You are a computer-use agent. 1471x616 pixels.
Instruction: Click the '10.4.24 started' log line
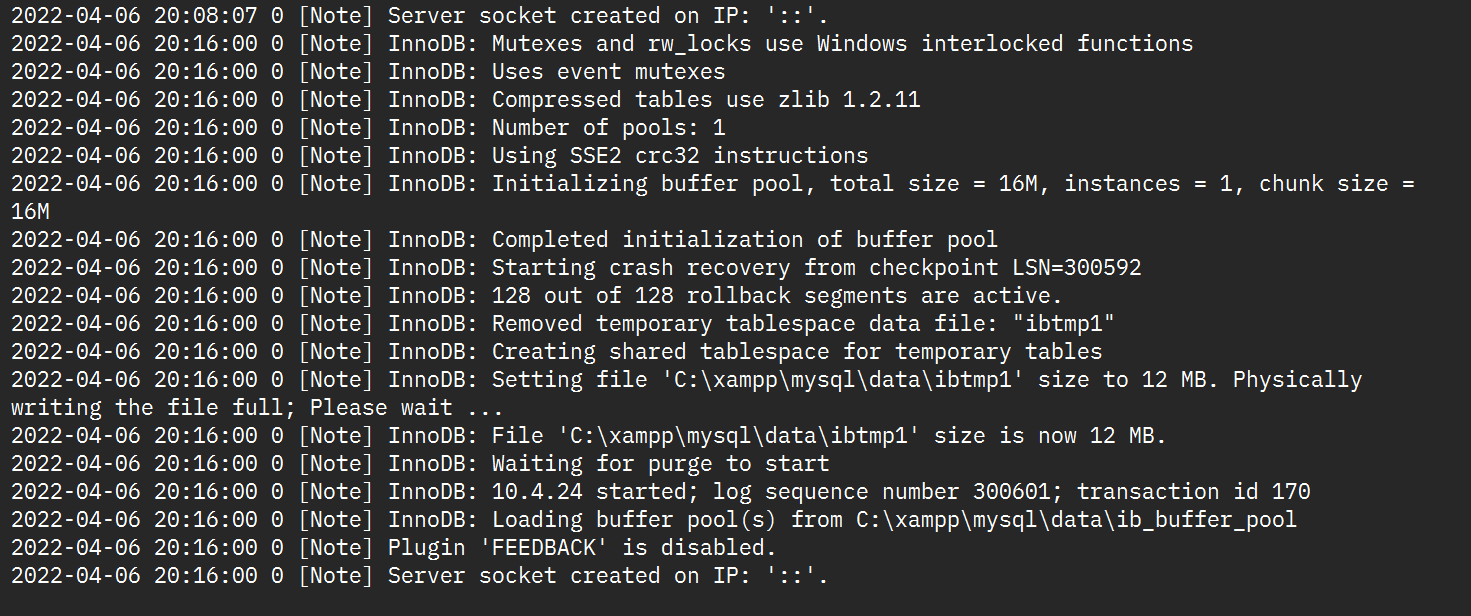661,492
